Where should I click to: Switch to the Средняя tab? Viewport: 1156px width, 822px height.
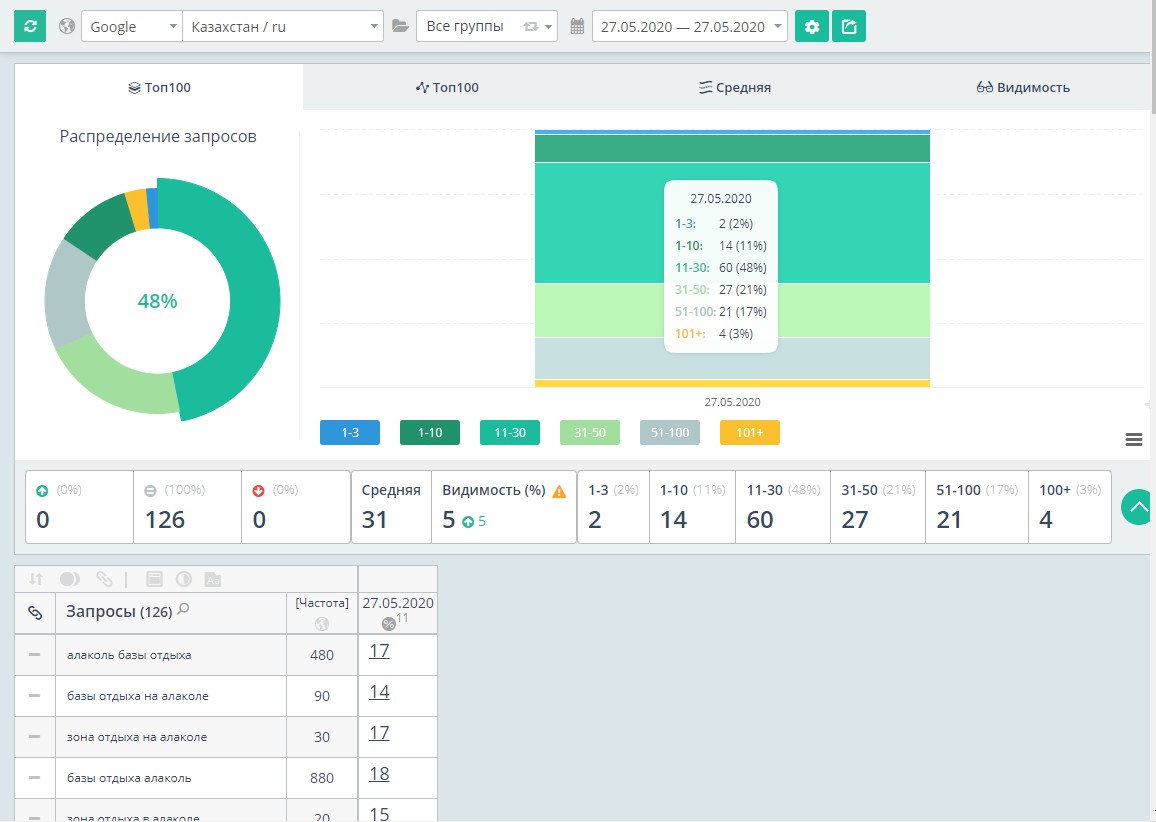(734, 87)
